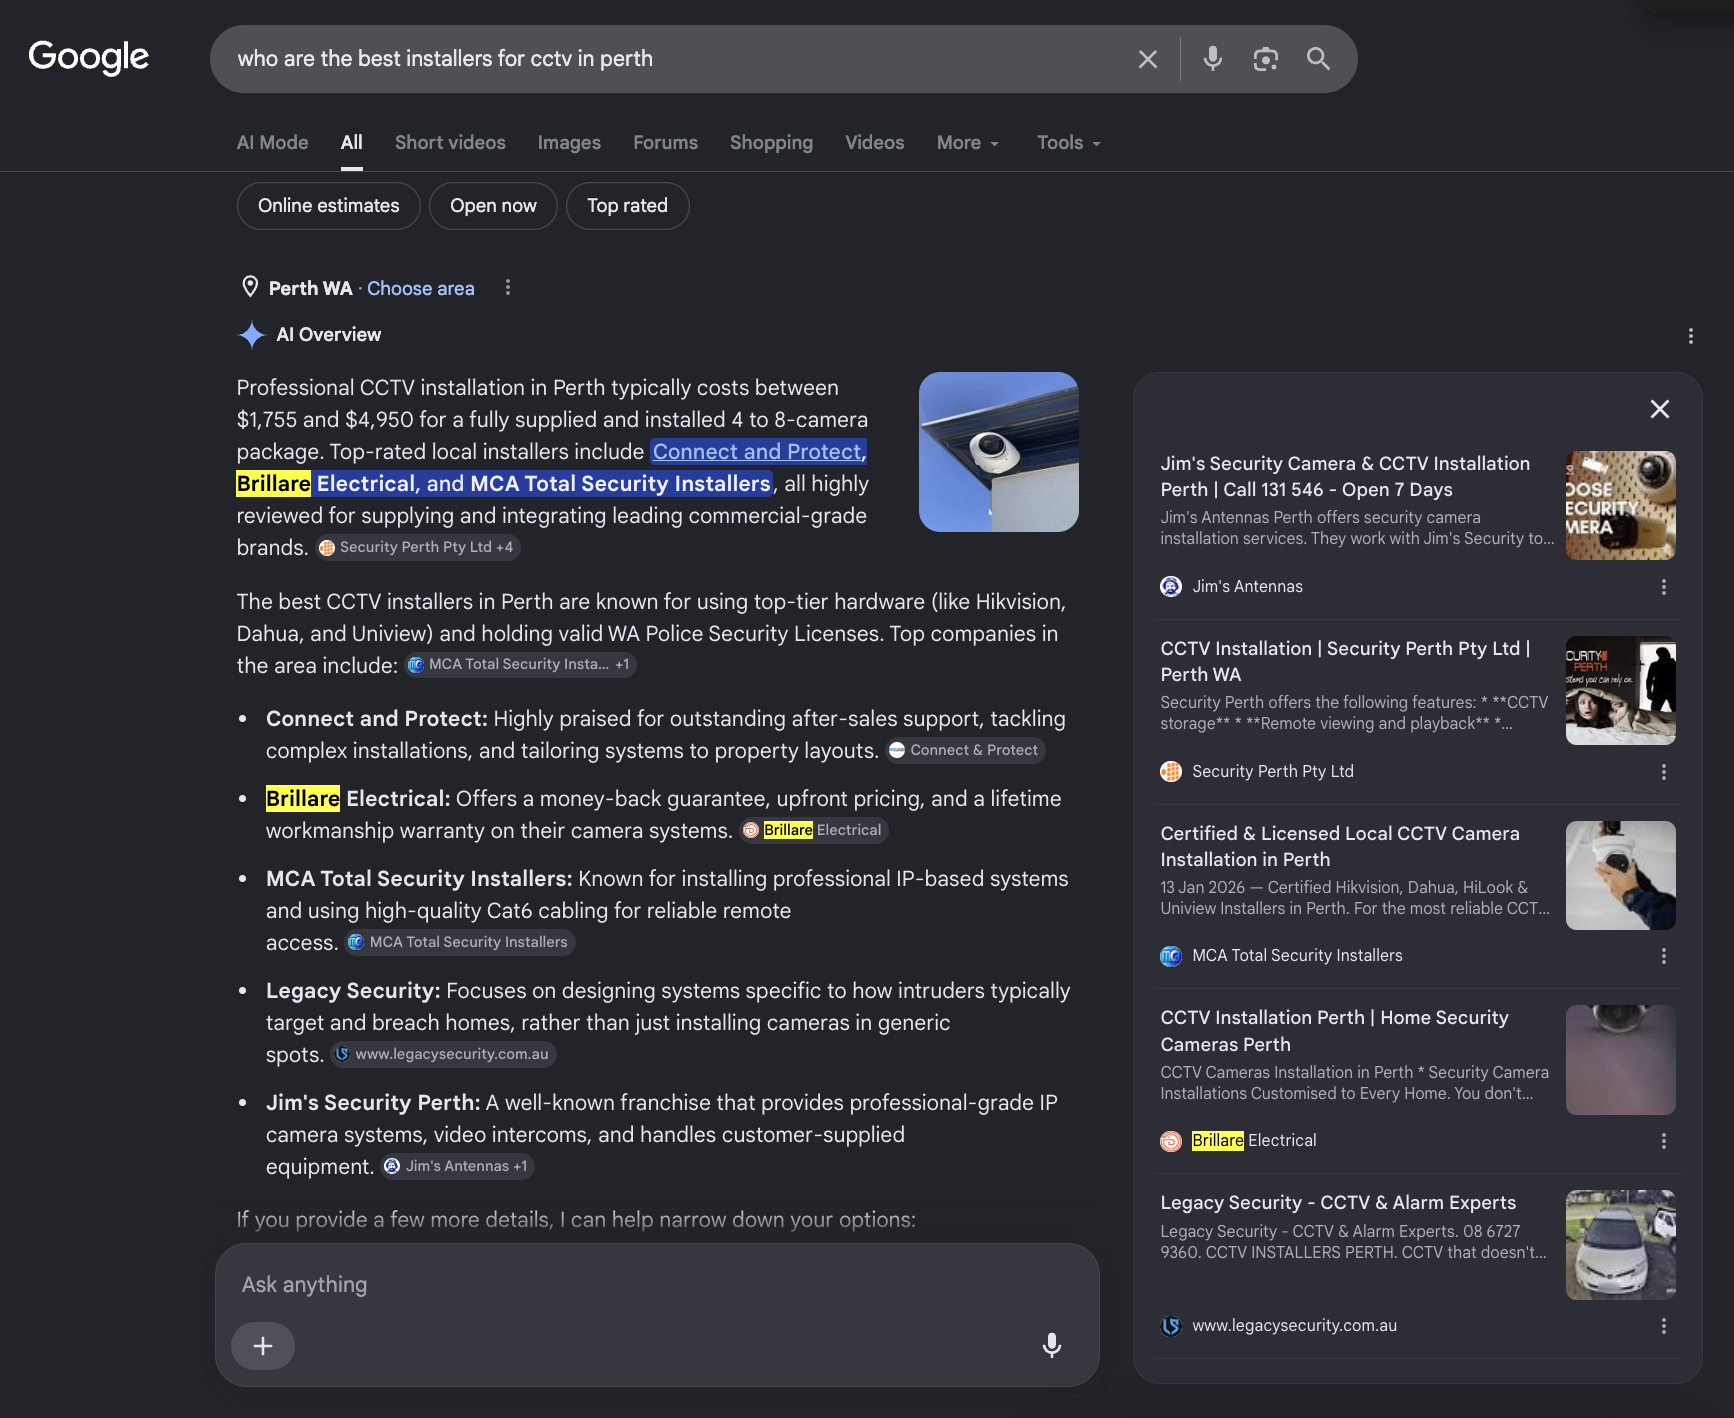Switch to the Images tab

pos(569,143)
